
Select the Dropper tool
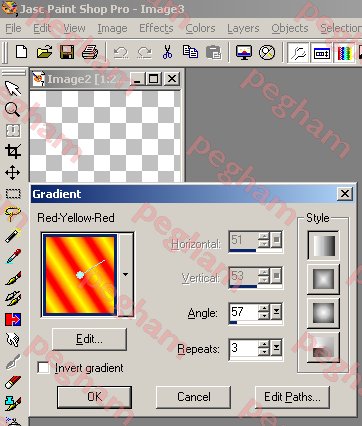(13, 256)
